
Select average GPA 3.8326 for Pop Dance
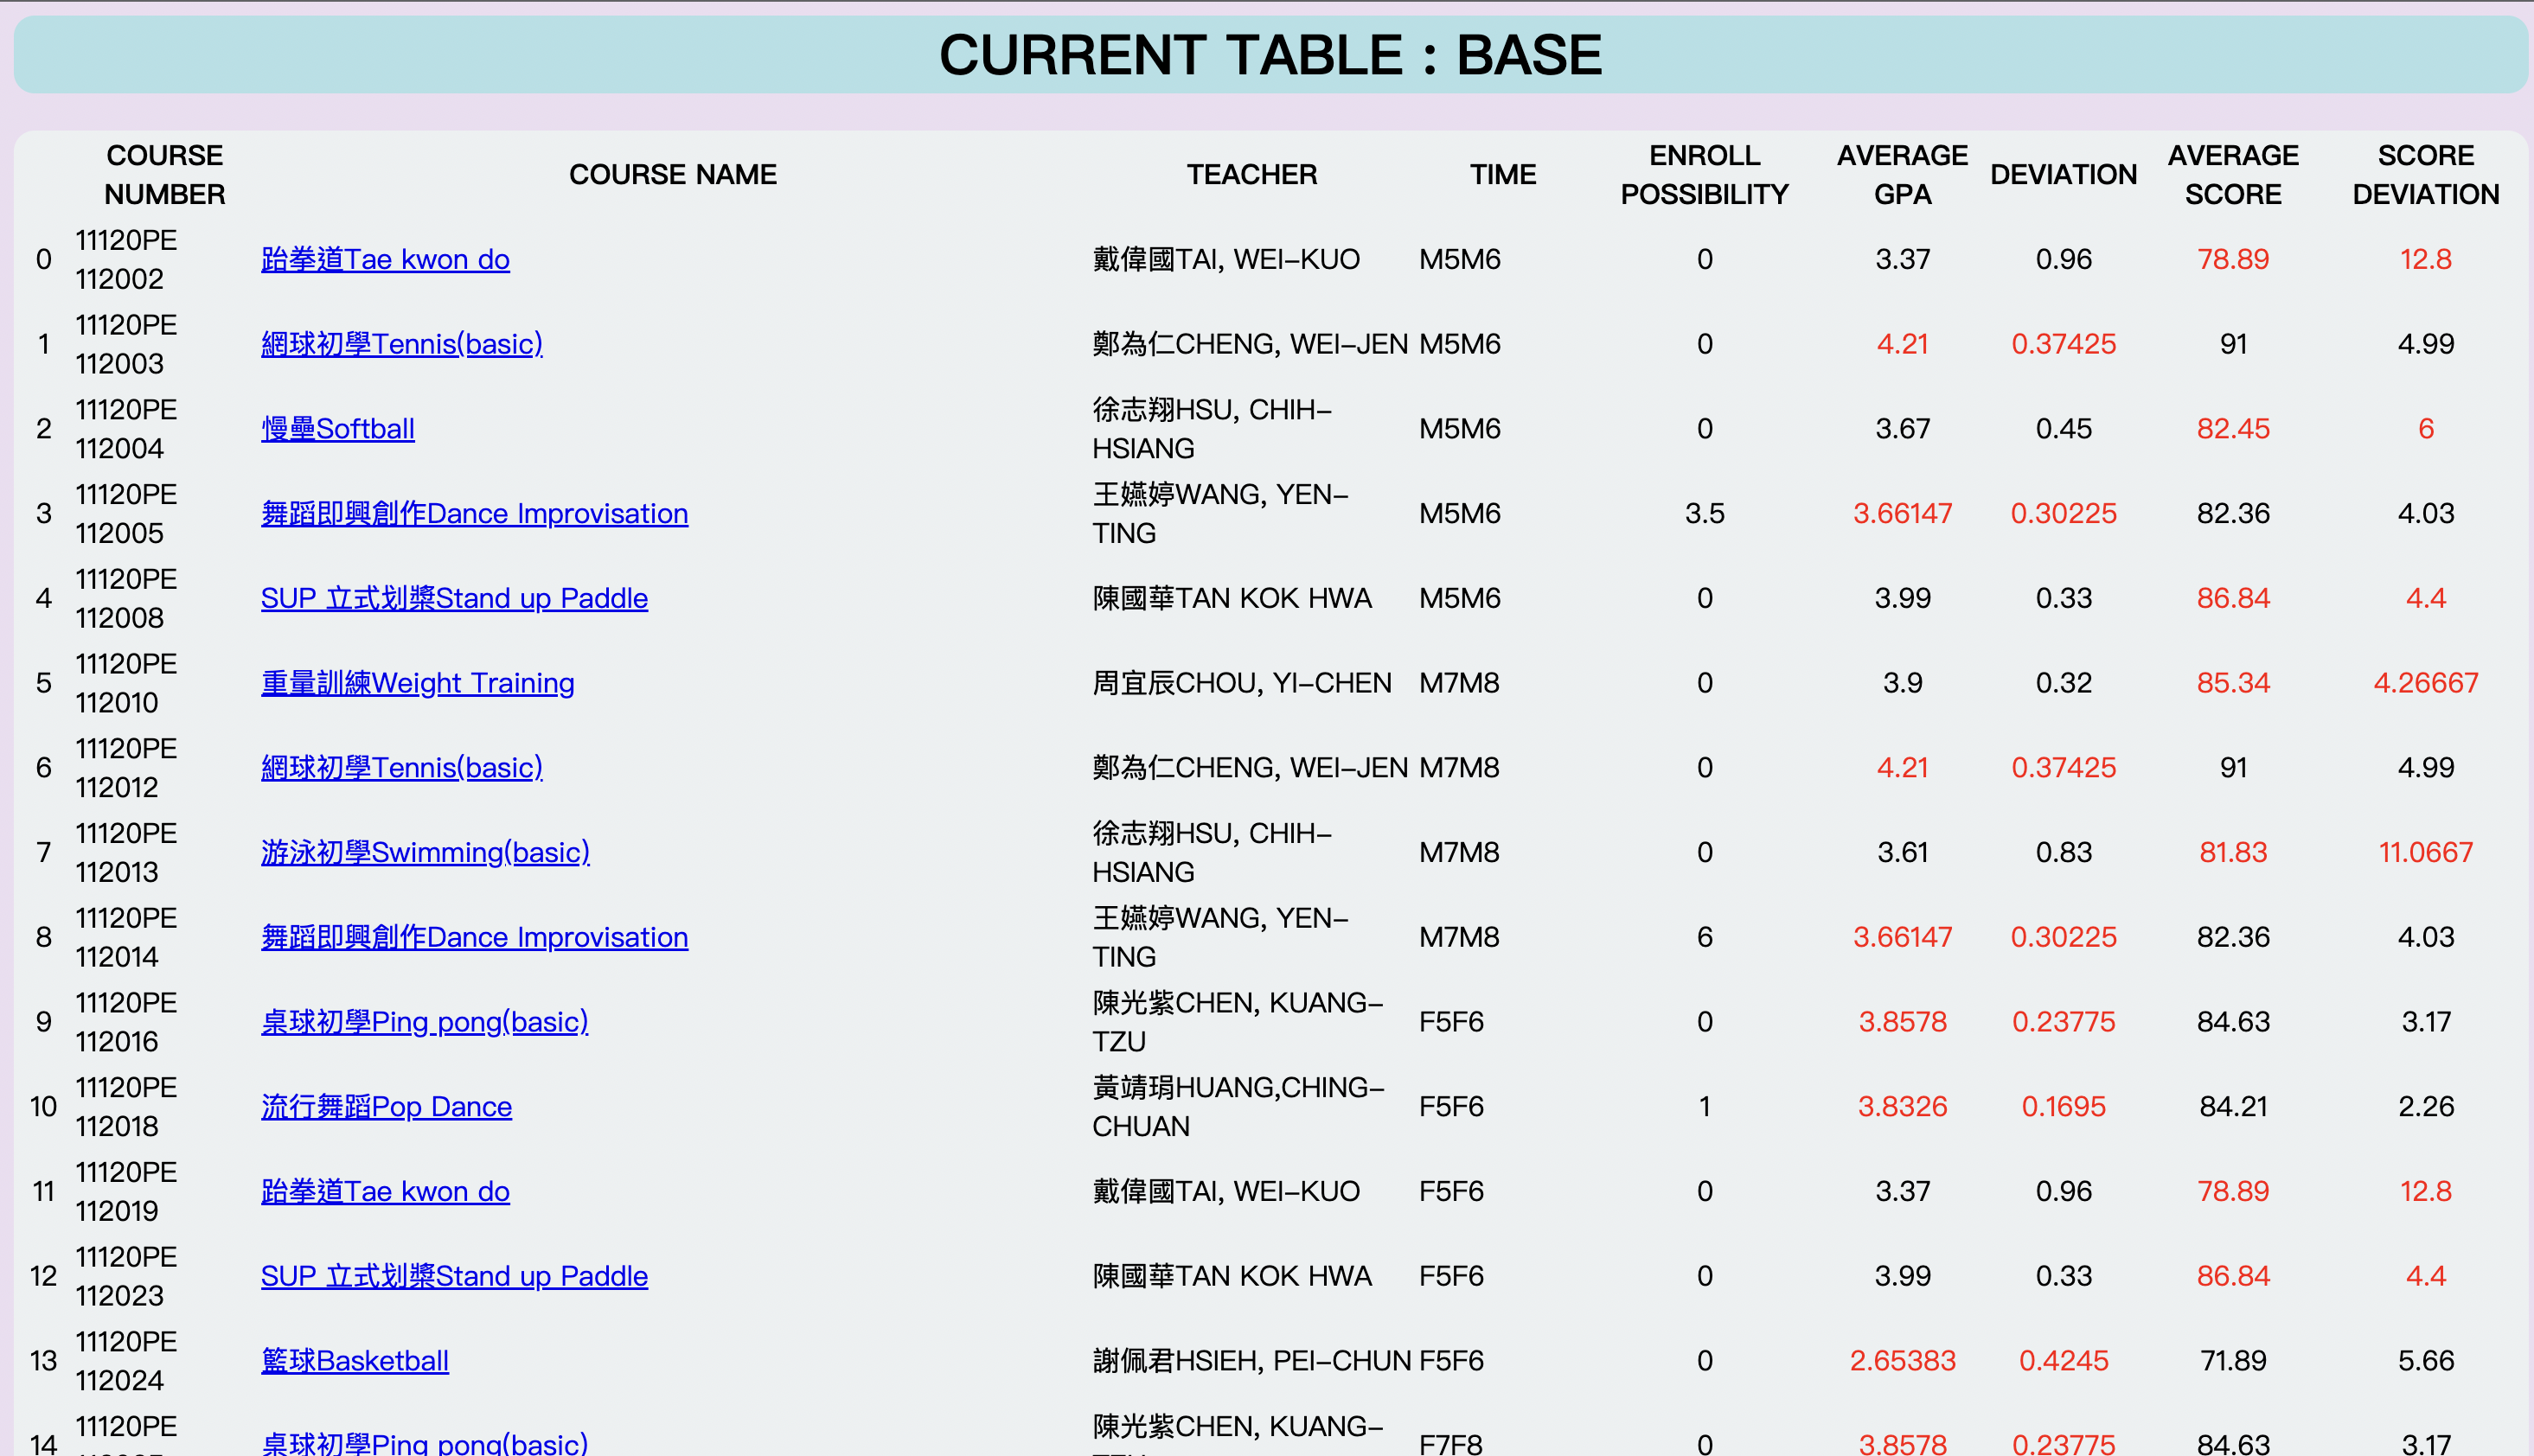pyautogui.click(x=1903, y=1107)
